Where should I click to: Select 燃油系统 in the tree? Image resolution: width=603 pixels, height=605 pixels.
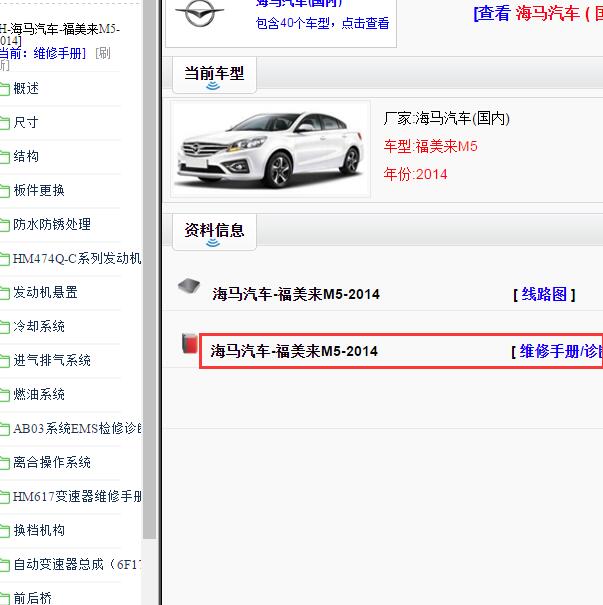[39, 394]
